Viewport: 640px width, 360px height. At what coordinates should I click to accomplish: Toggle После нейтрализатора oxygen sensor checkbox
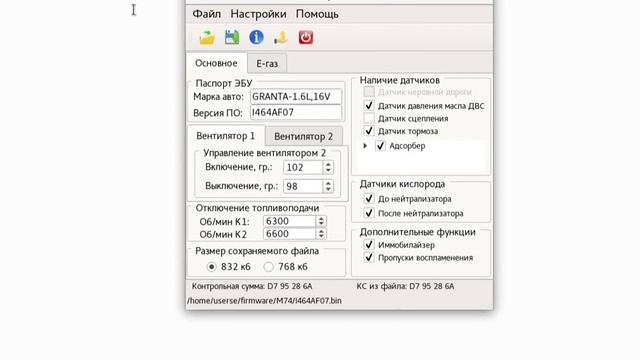pyautogui.click(x=369, y=213)
